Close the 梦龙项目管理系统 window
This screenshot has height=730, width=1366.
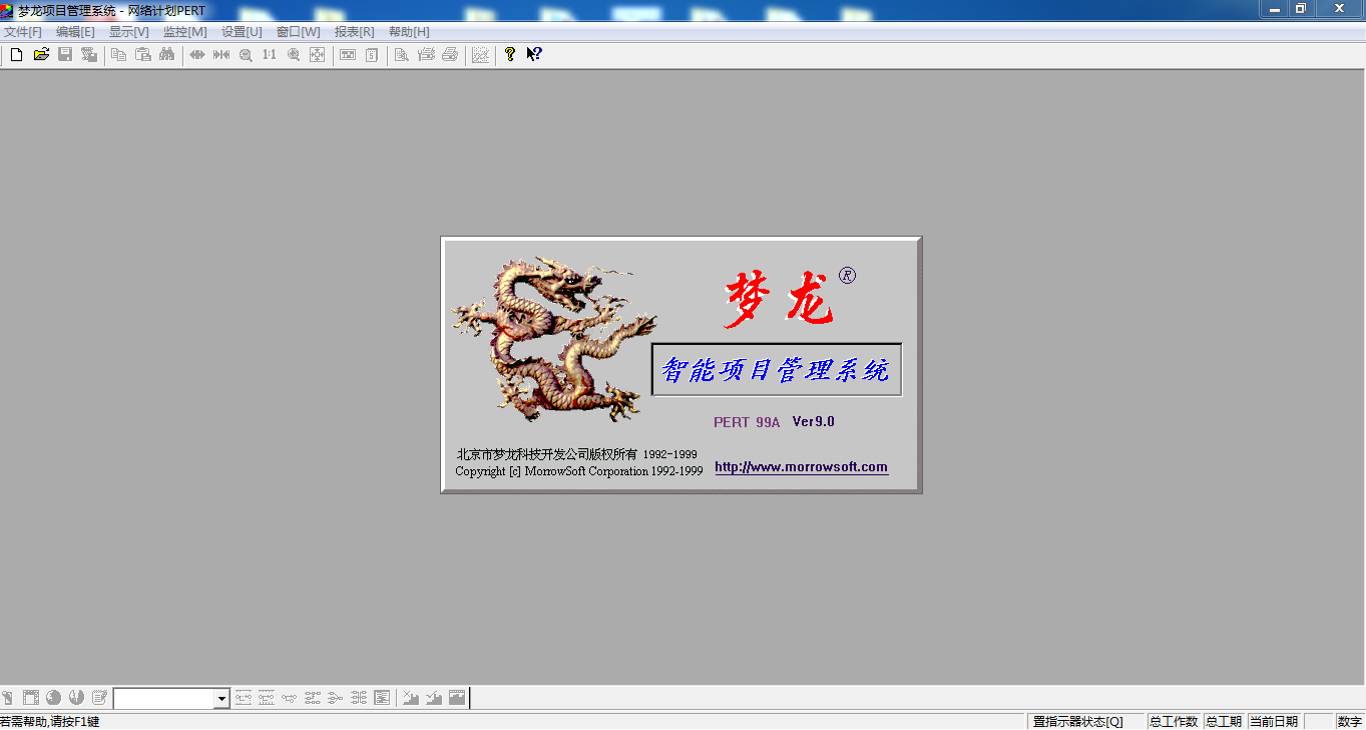pos(1340,9)
